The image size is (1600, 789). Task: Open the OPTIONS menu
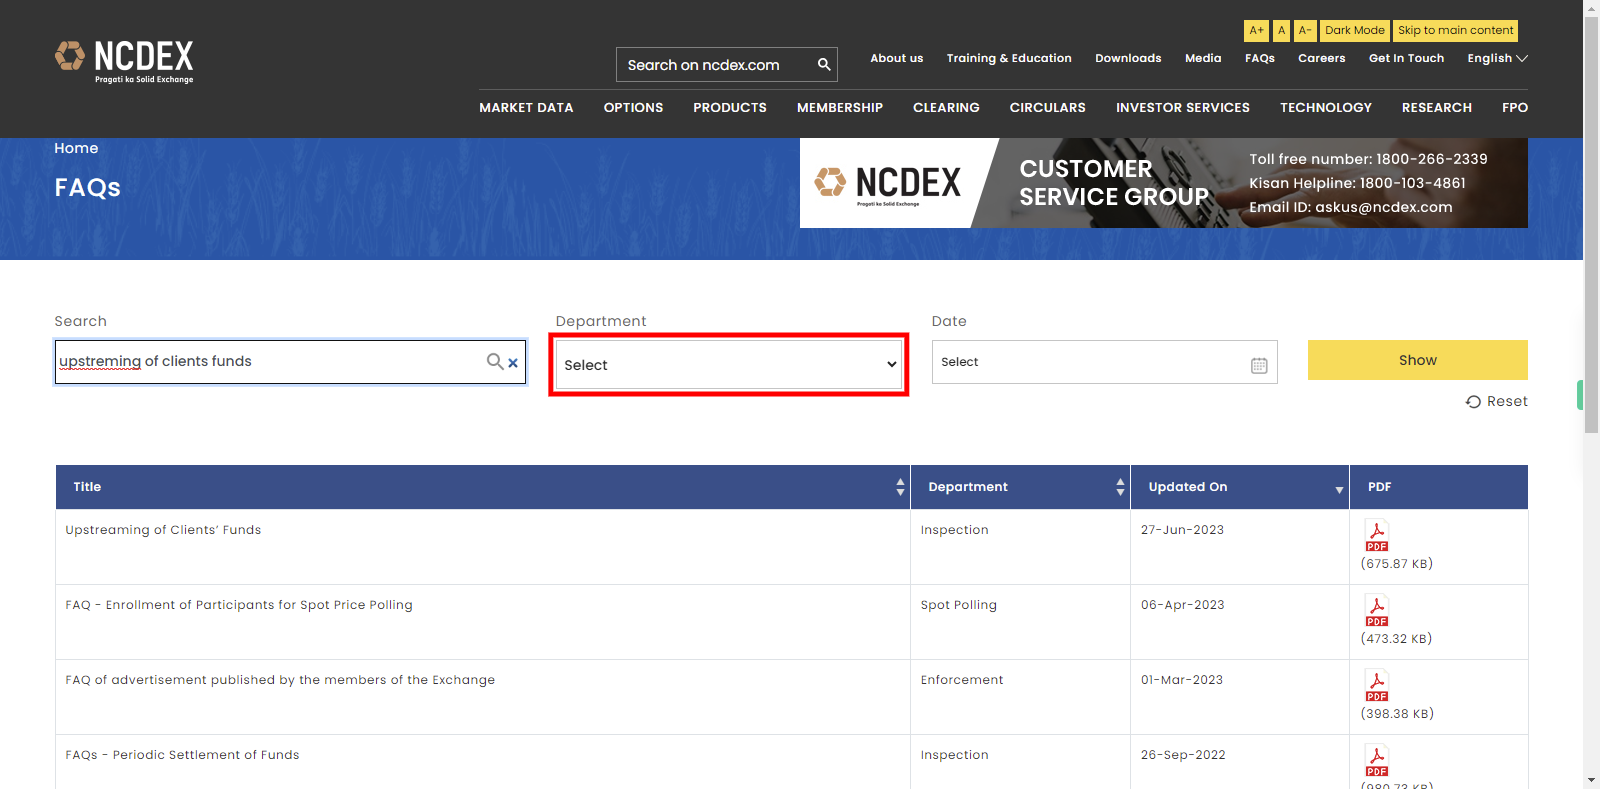[x=633, y=107]
